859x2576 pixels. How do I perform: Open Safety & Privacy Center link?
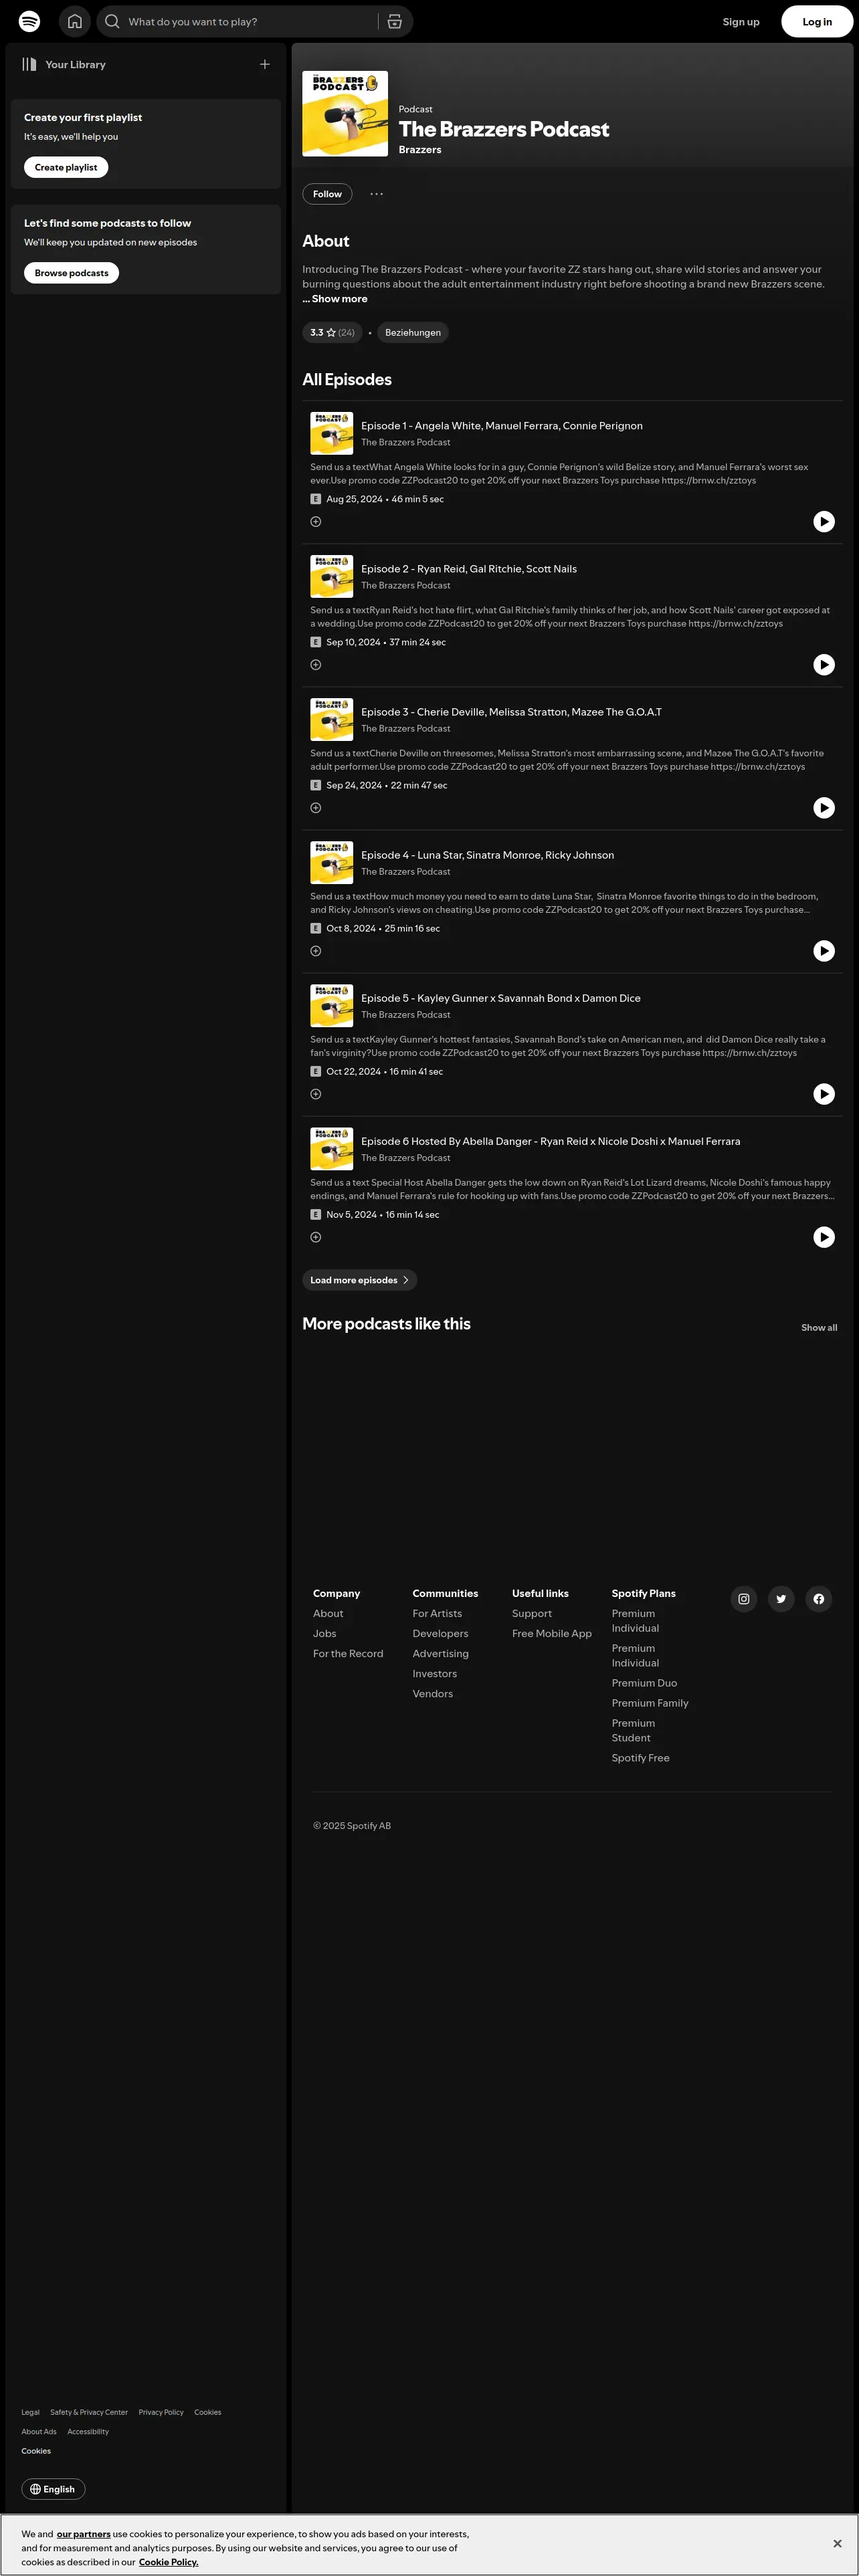coord(89,2412)
